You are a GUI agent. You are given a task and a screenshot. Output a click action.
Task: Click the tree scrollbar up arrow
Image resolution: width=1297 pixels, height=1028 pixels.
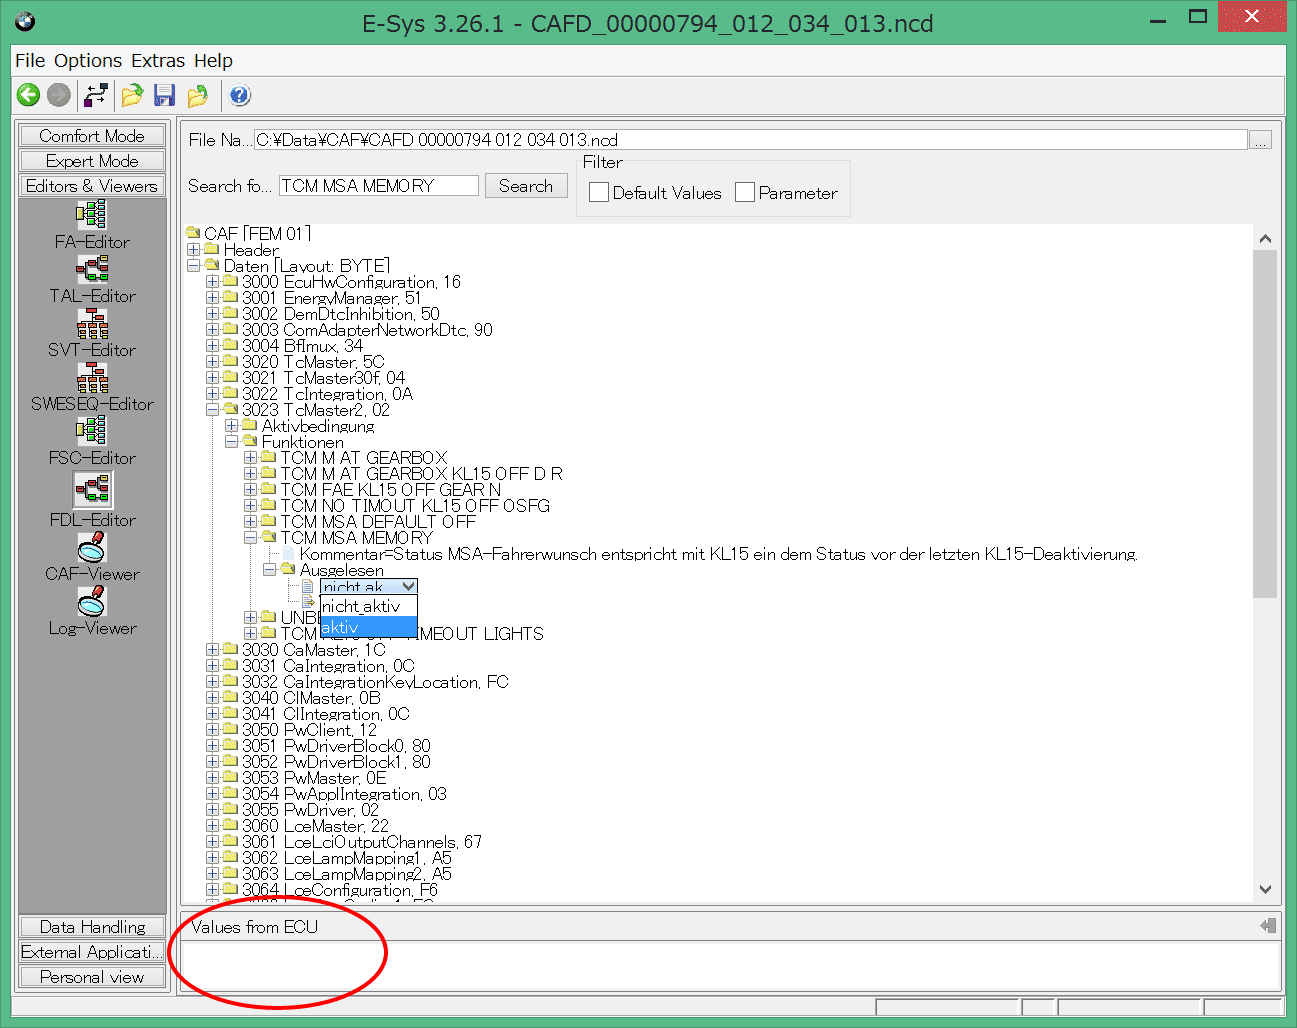pos(1265,239)
